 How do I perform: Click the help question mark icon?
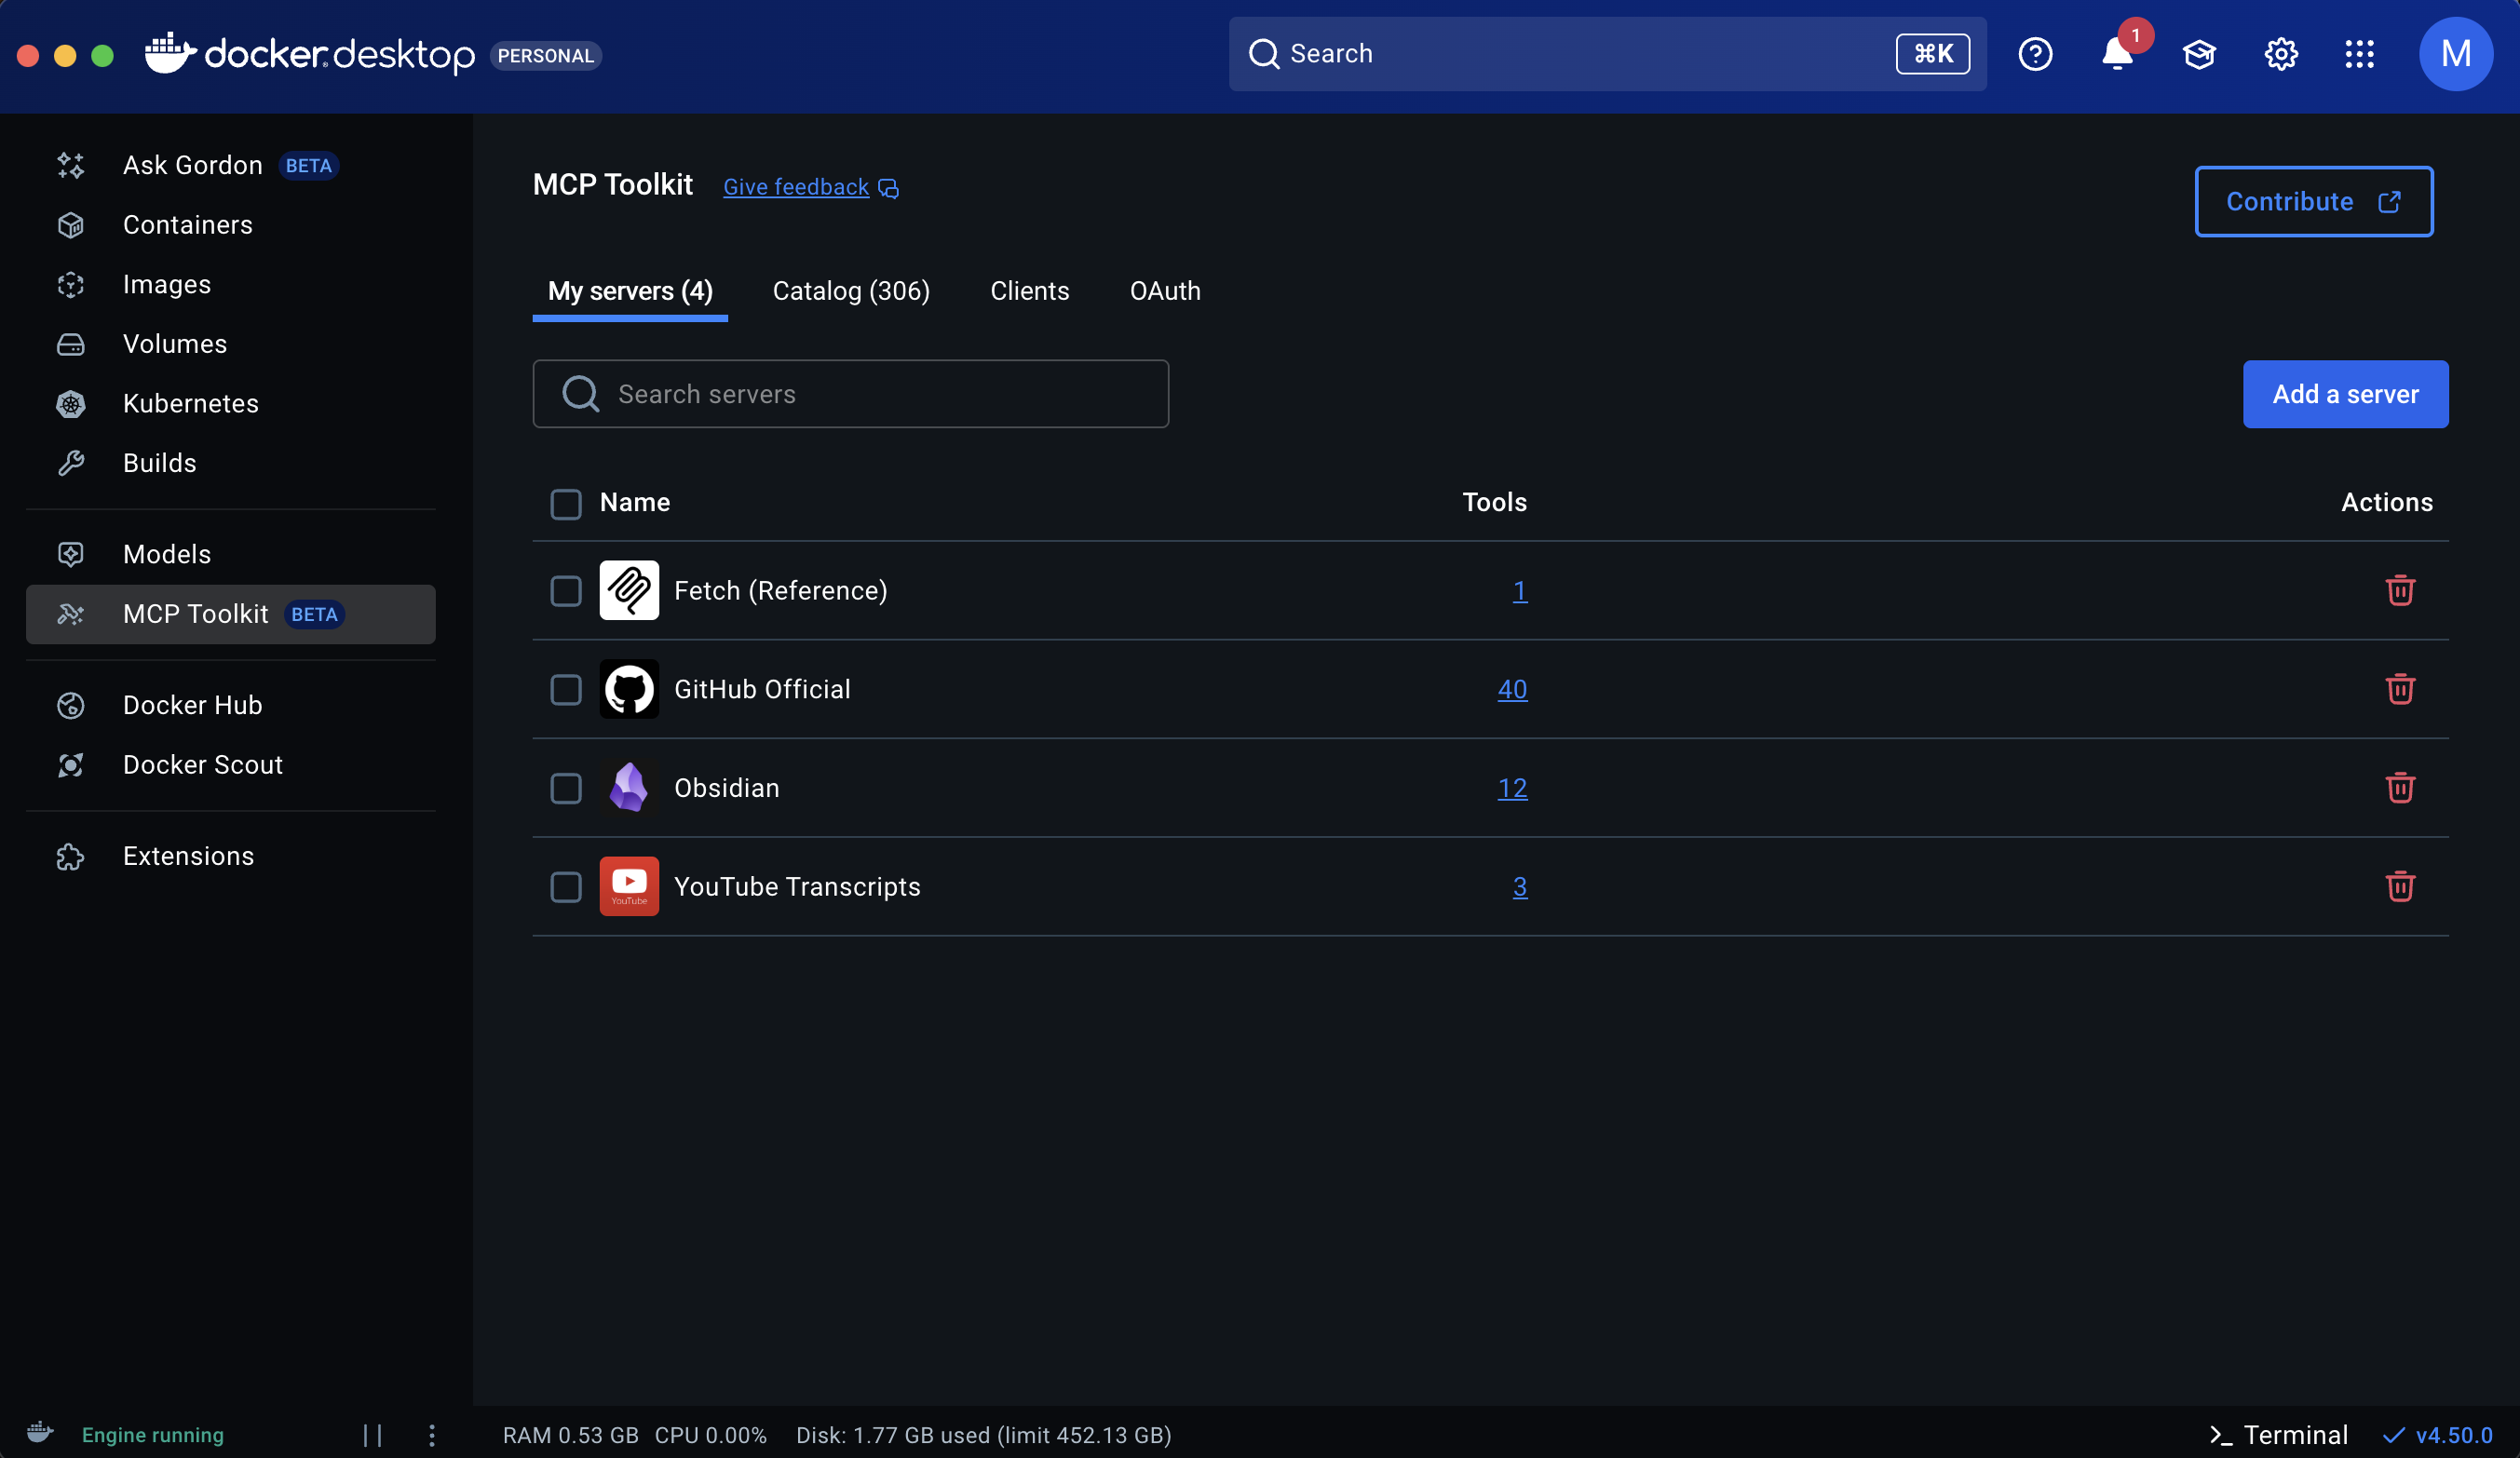coord(2034,54)
